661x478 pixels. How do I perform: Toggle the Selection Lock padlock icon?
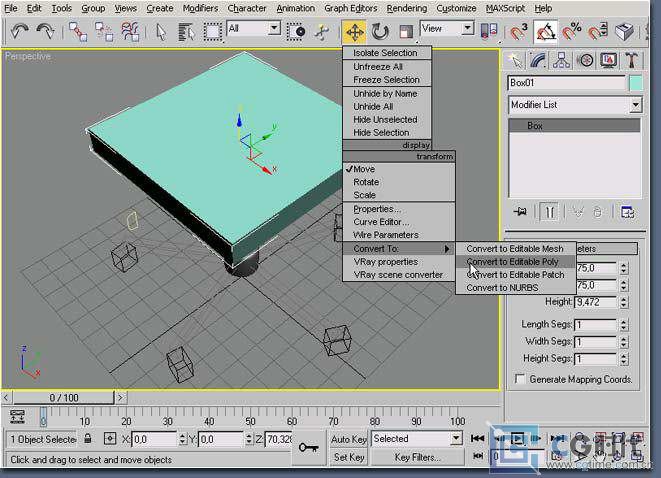(88, 438)
